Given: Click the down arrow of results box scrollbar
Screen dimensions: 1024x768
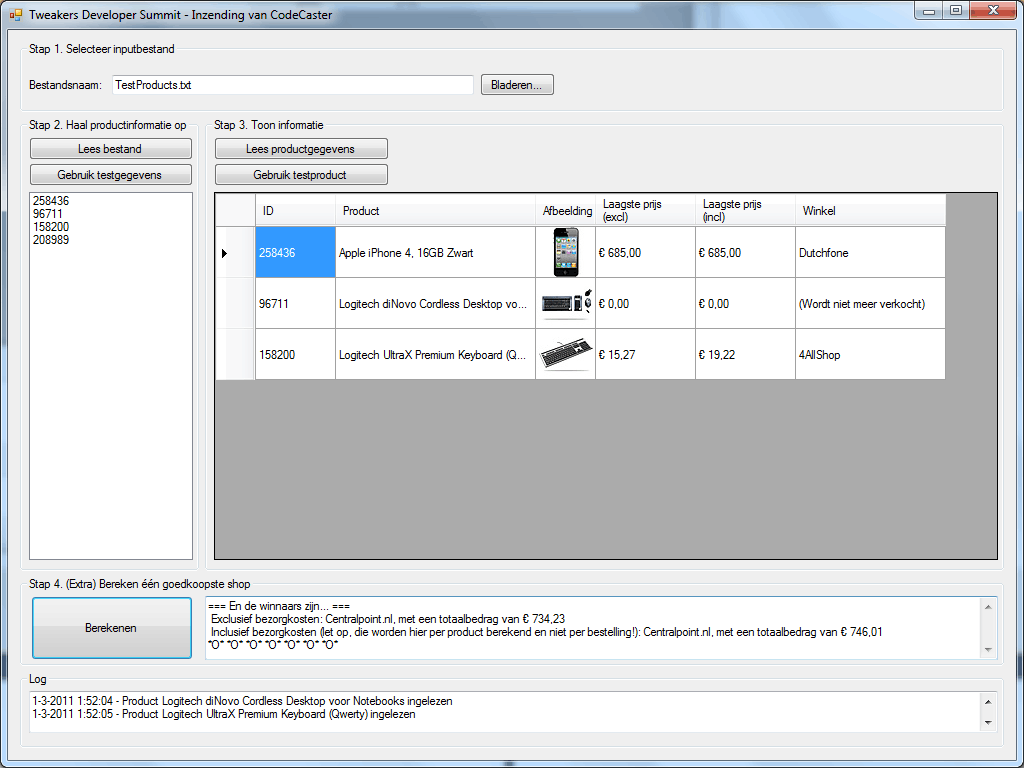Looking at the screenshot, I should [988, 649].
